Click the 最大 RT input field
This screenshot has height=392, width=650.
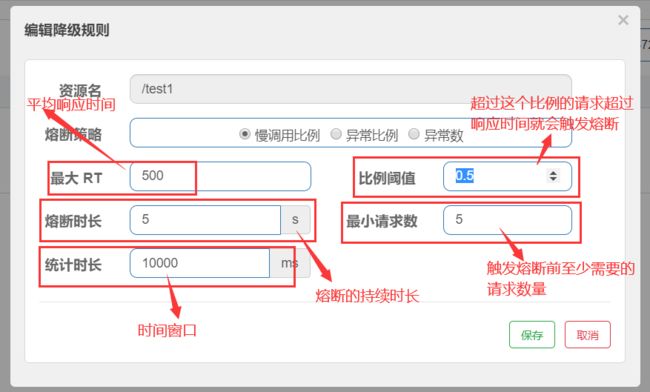coord(220,176)
